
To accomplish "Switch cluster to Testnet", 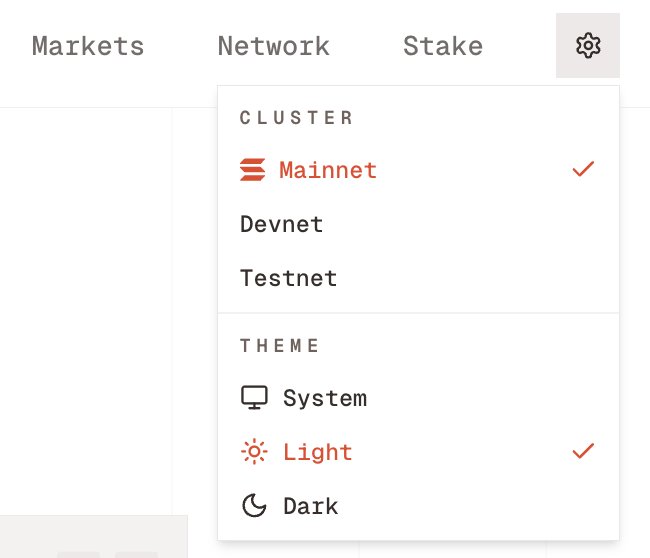I will point(289,278).
